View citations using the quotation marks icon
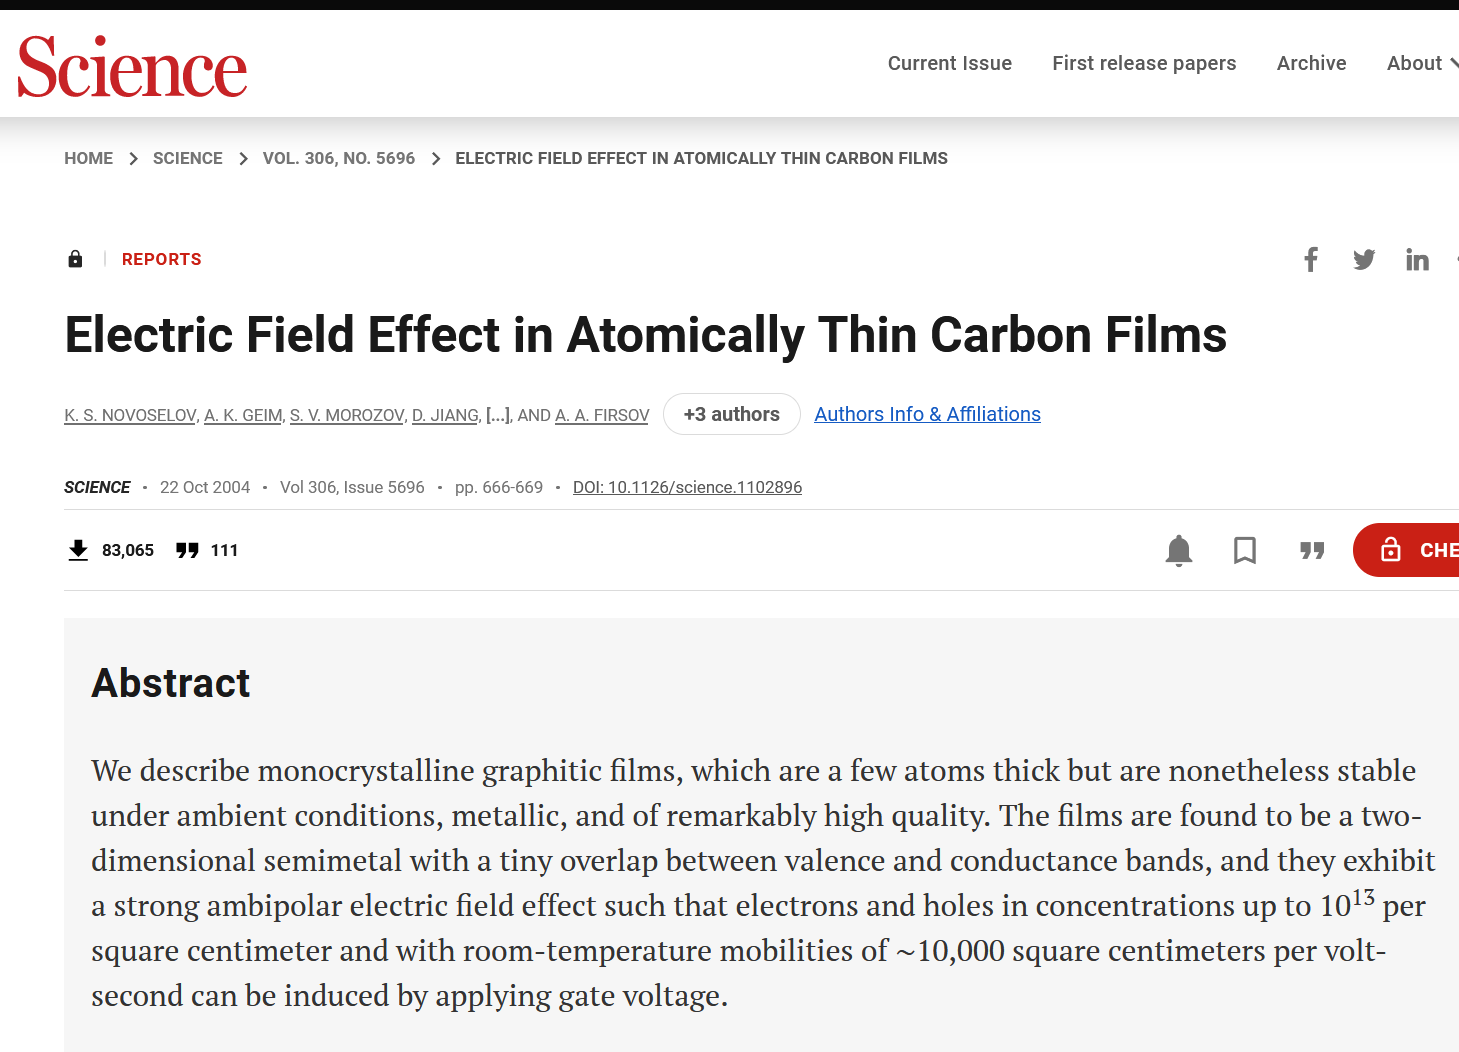This screenshot has width=1459, height=1052. pos(187,550)
